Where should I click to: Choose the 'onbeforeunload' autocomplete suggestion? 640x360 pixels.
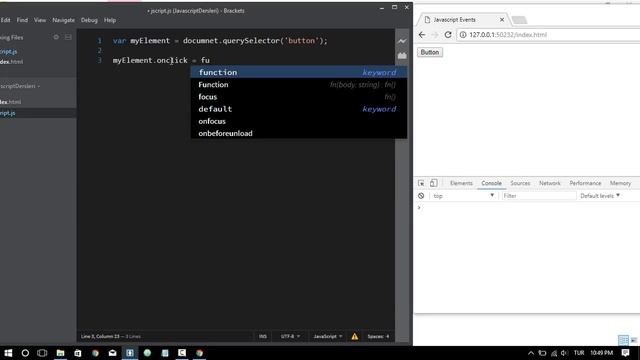tap(299, 133)
